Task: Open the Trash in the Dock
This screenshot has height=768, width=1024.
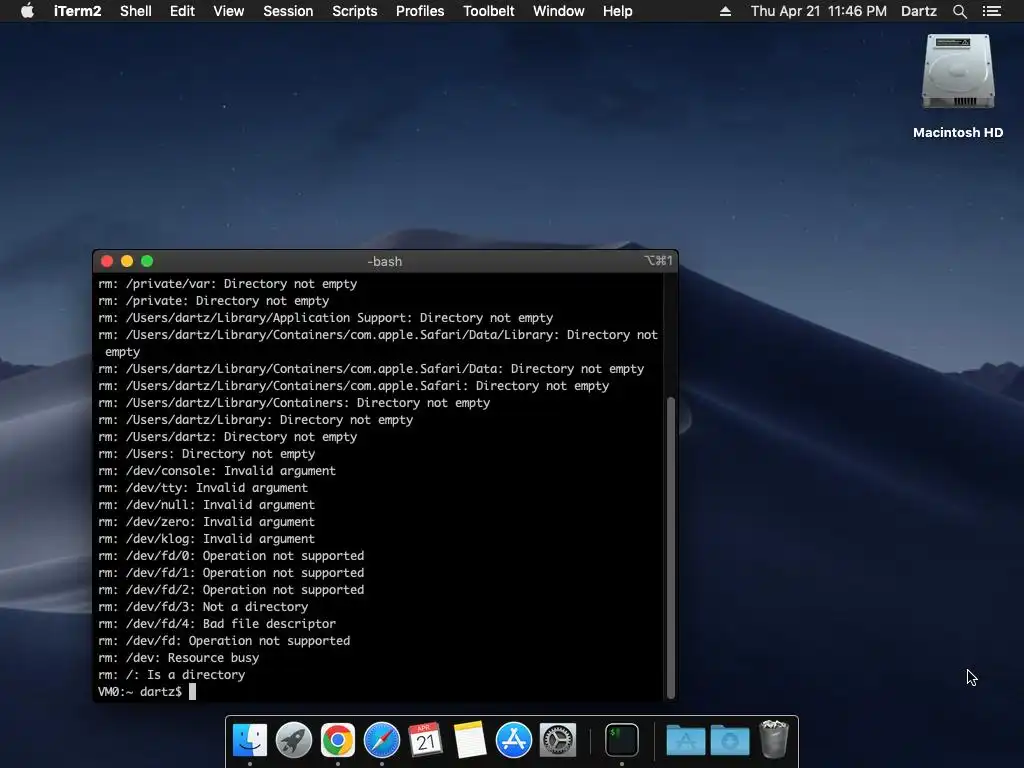Action: (774, 739)
